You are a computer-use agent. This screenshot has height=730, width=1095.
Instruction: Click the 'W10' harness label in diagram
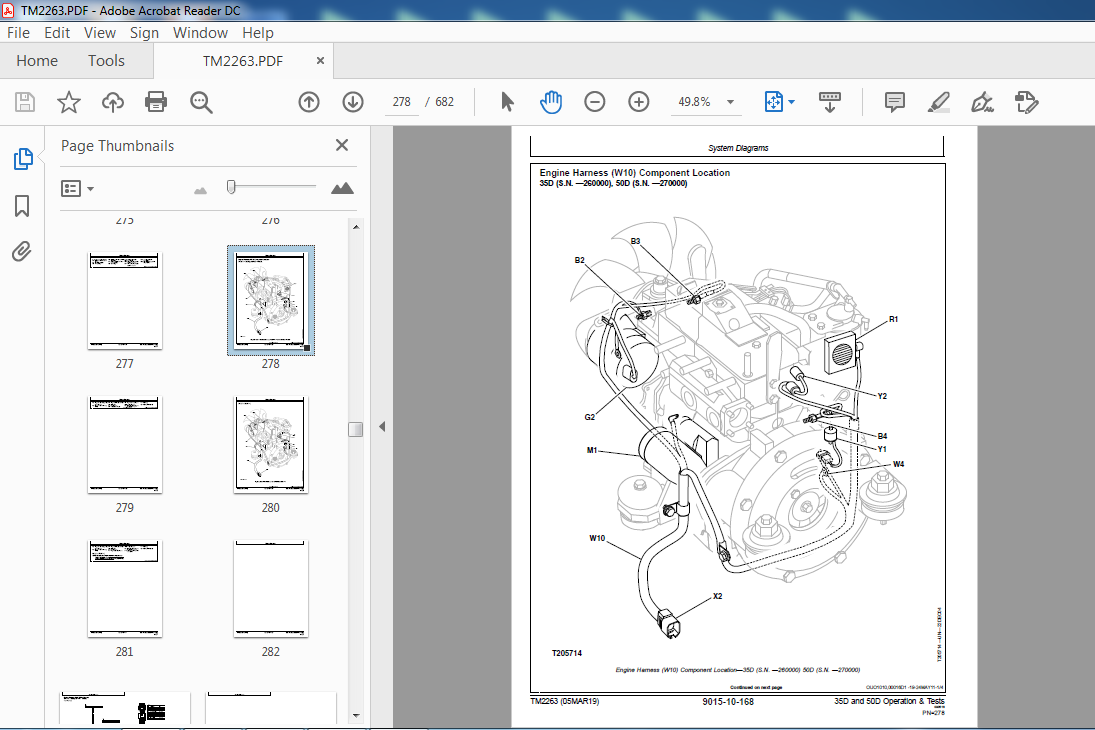point(597,539)
